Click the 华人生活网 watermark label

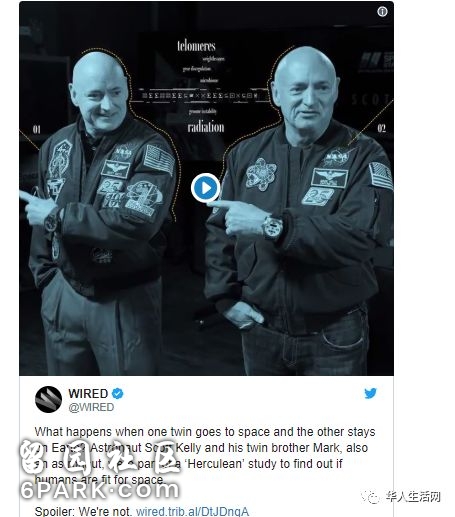tap(413, 497)
